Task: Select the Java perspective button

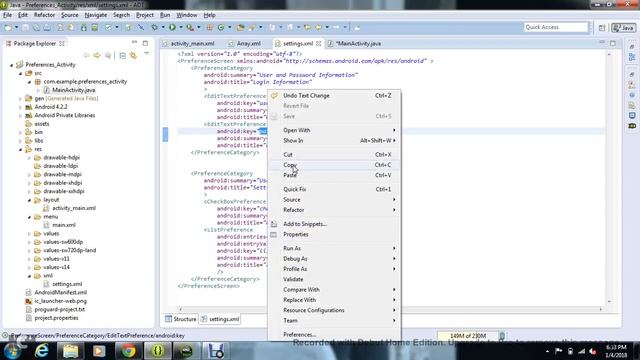Action: click(x=623, y=28)
